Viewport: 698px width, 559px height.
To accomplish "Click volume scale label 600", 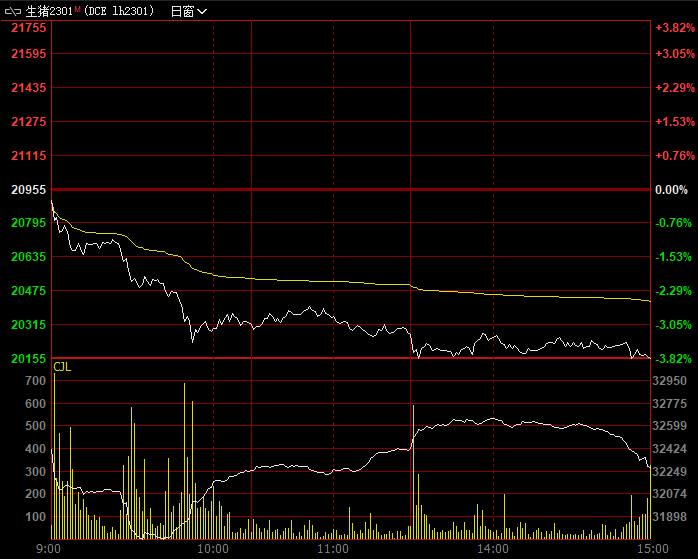I will click(36, 404).
